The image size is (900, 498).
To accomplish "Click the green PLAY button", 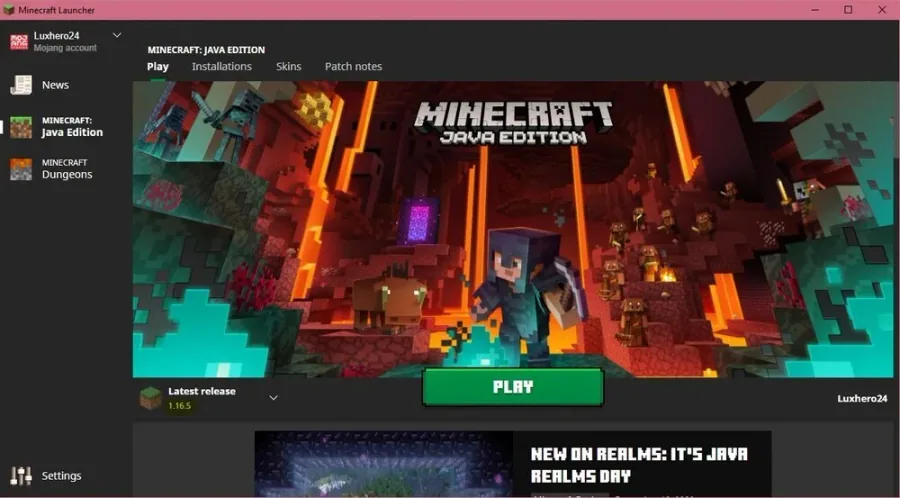I will point(513,387).
